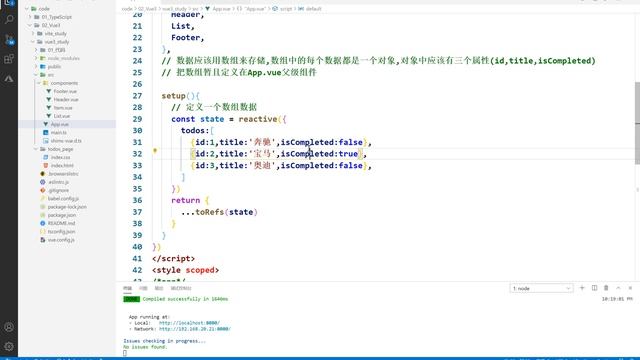Open Header.vue in the file tree
Screen dimensions: 640x360
pyautogui.click(x=66, y=100)
